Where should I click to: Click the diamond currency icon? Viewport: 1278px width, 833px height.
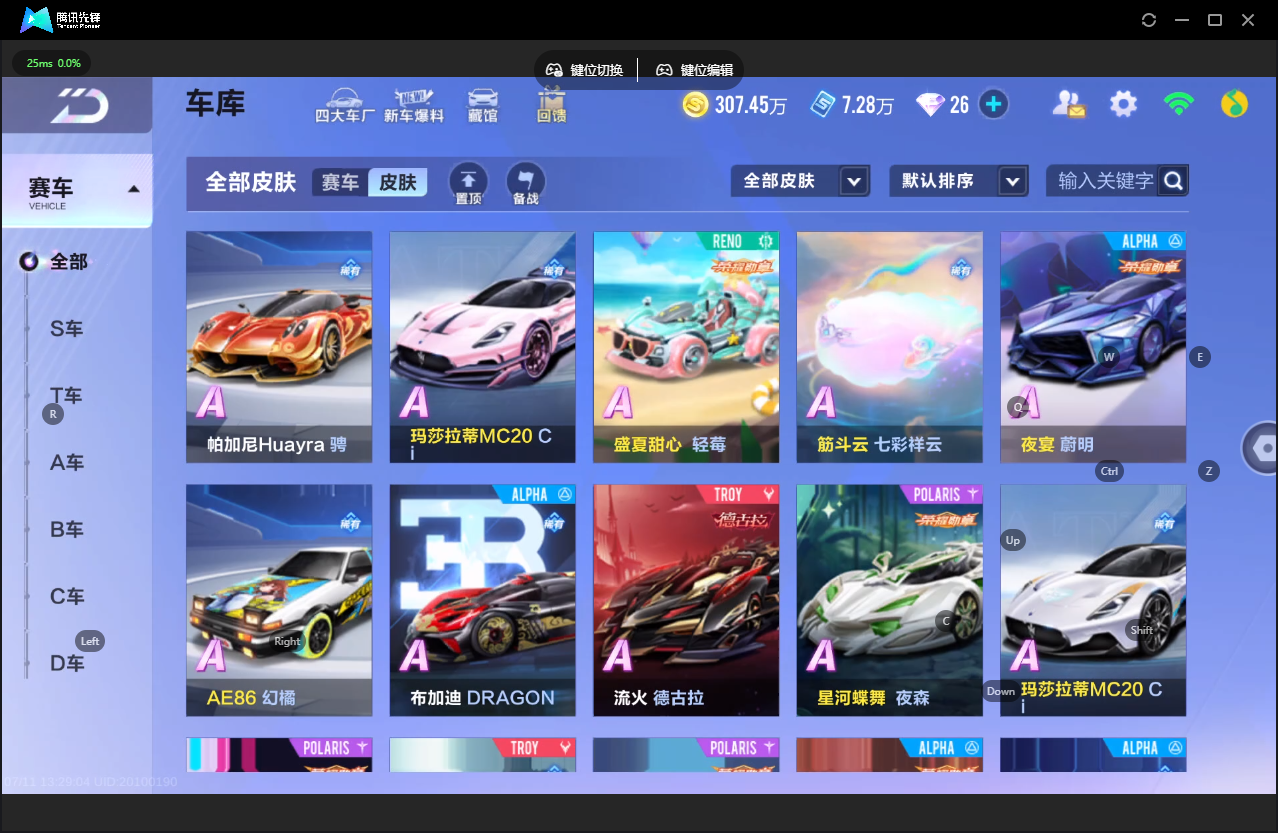click(x=930, y=104)
